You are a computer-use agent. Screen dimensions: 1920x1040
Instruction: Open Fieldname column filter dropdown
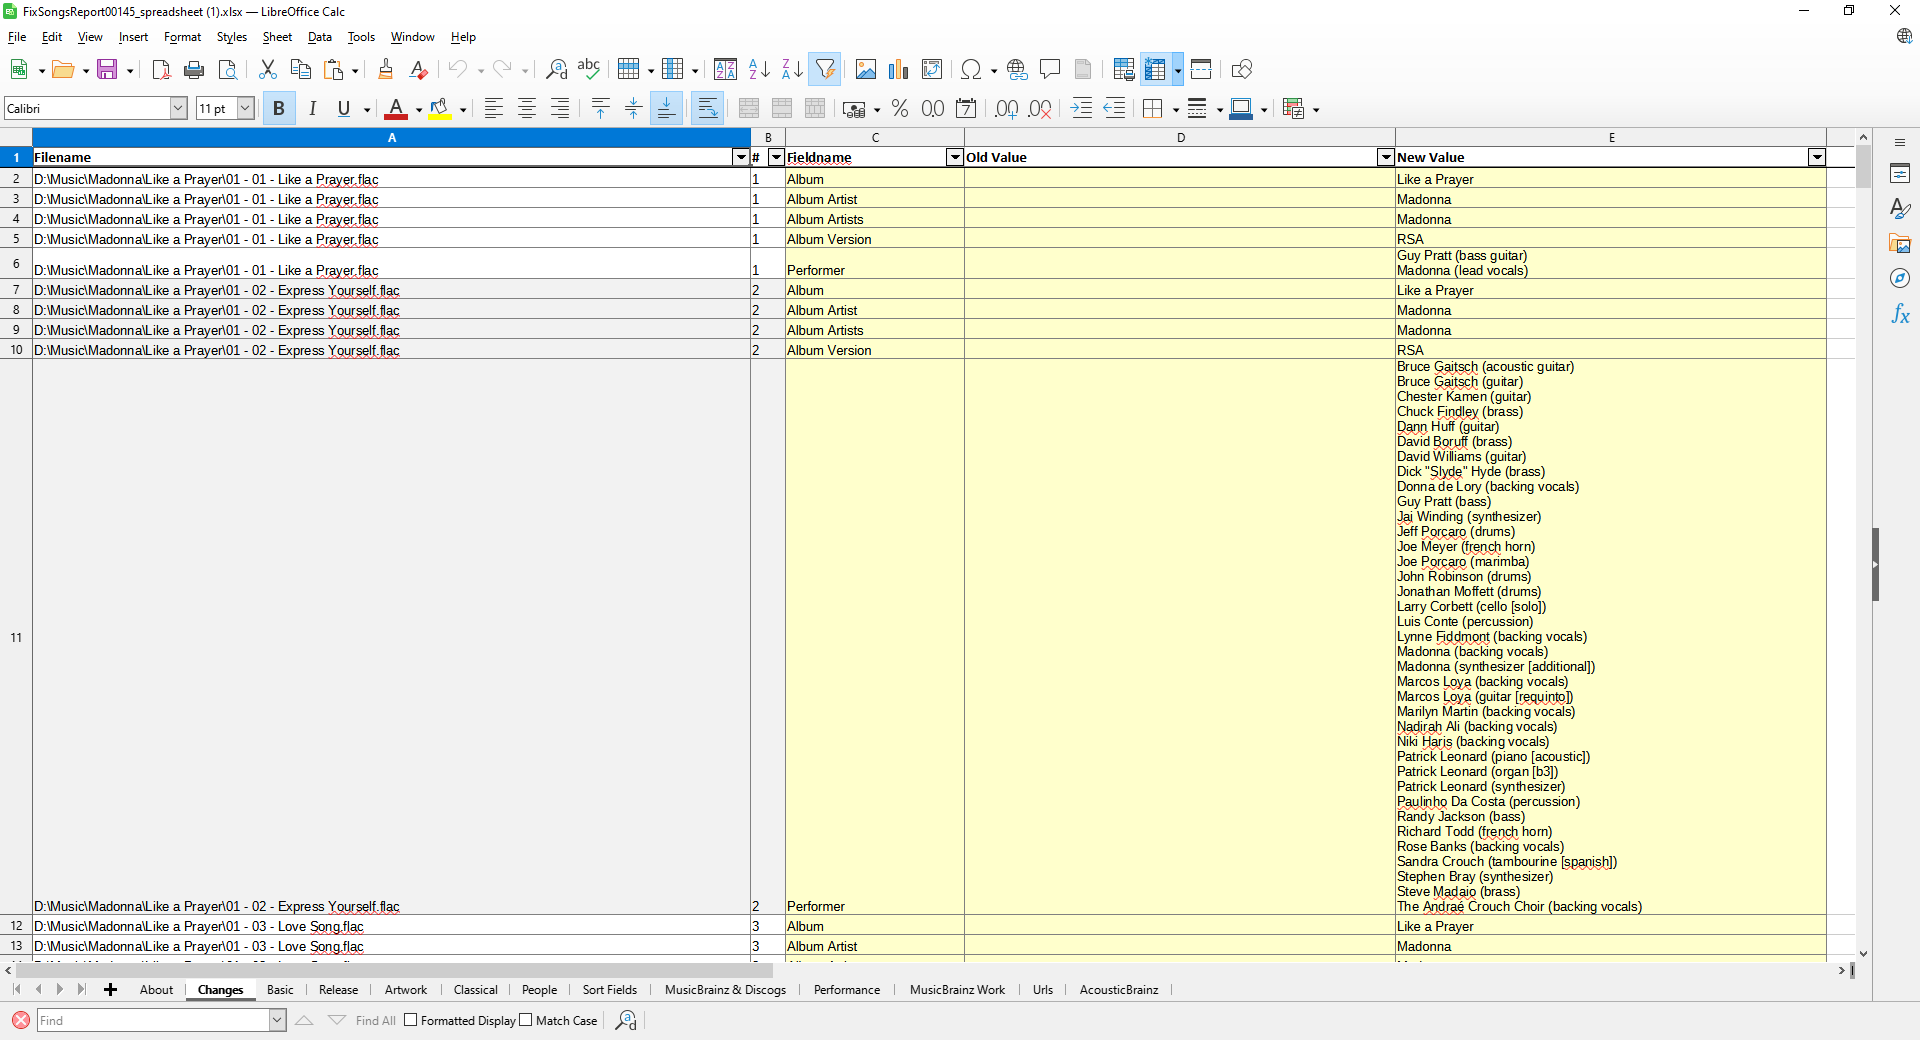(x=955, y=157)
